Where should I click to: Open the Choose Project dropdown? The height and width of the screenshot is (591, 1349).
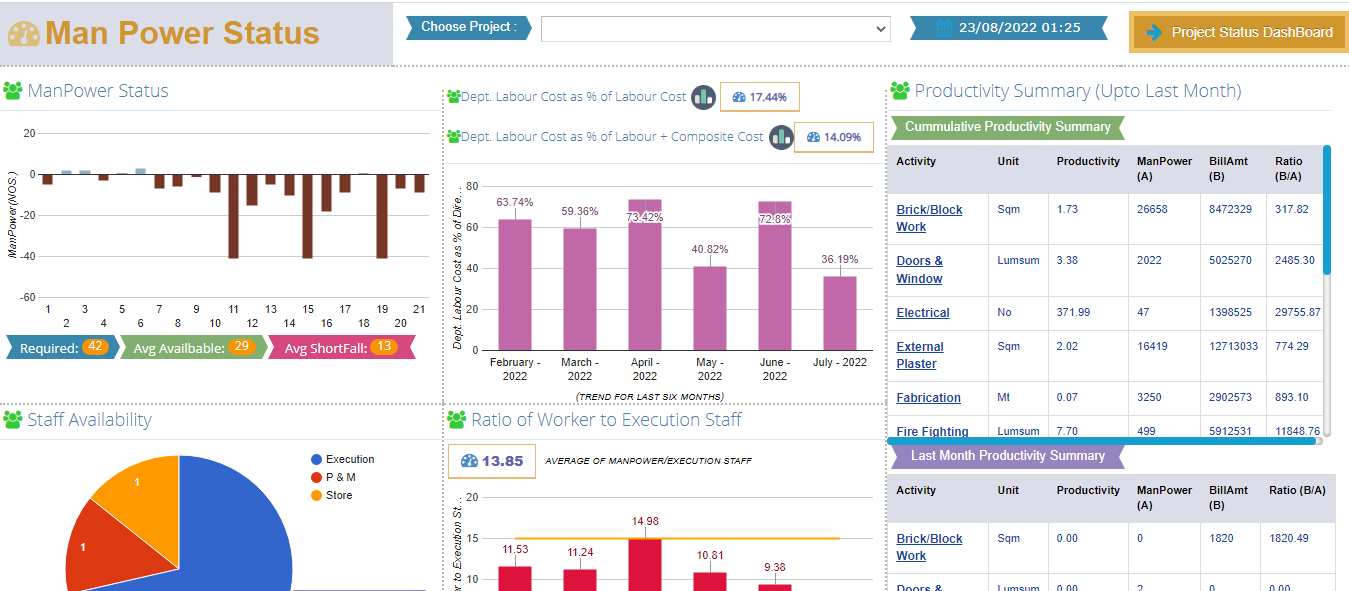[x=715, y=29]
